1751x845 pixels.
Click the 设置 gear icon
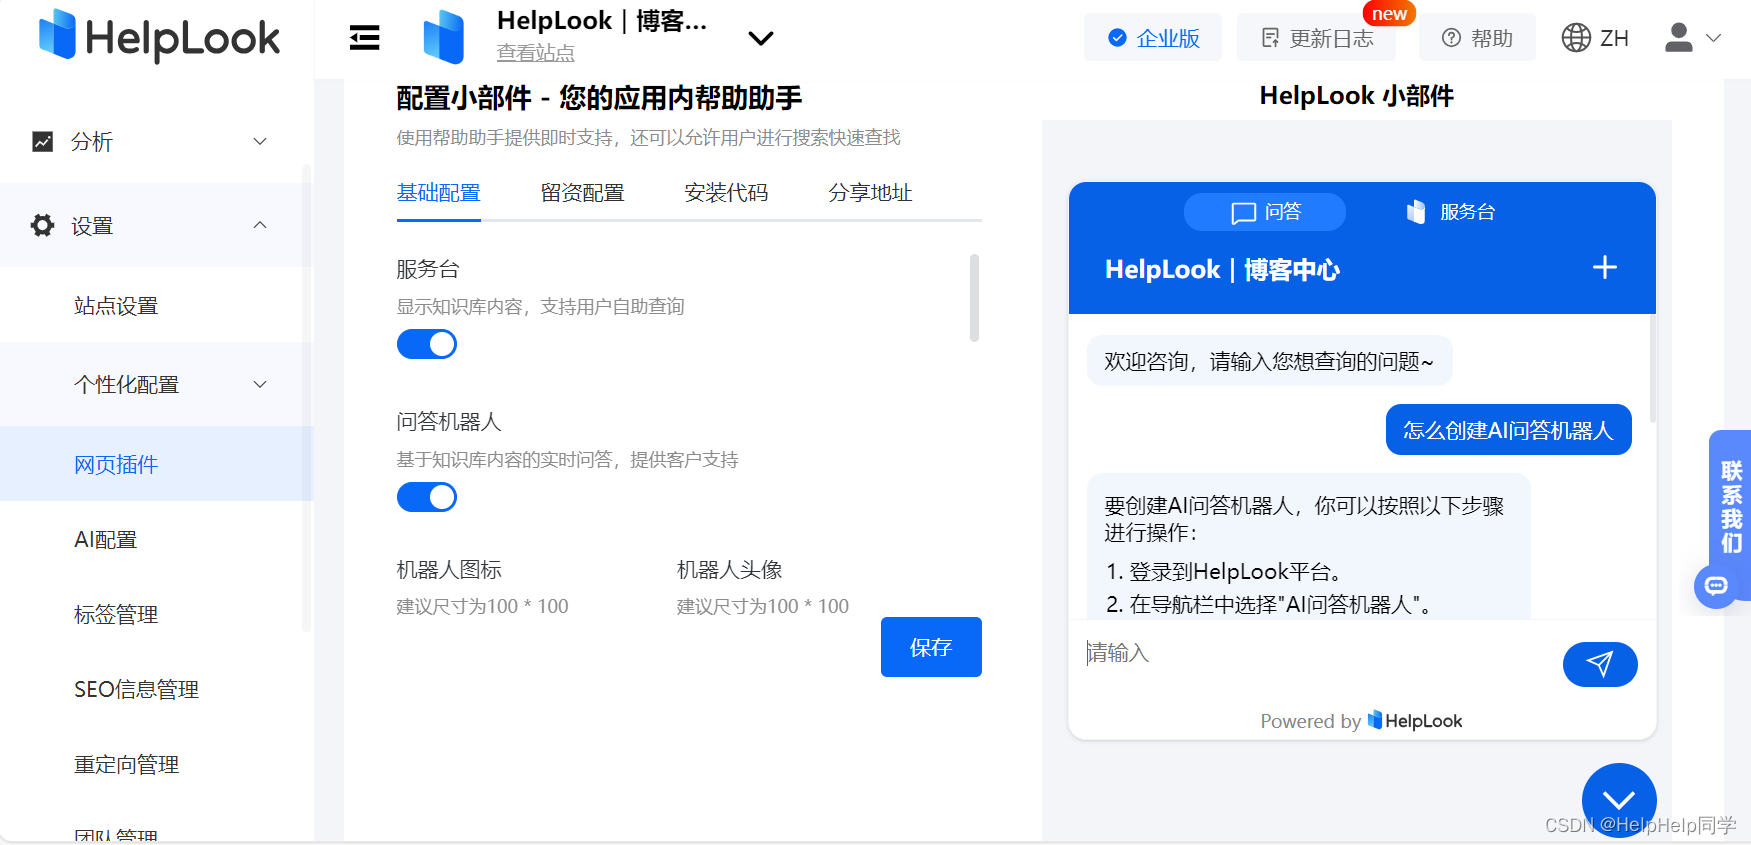coord(42,225)
